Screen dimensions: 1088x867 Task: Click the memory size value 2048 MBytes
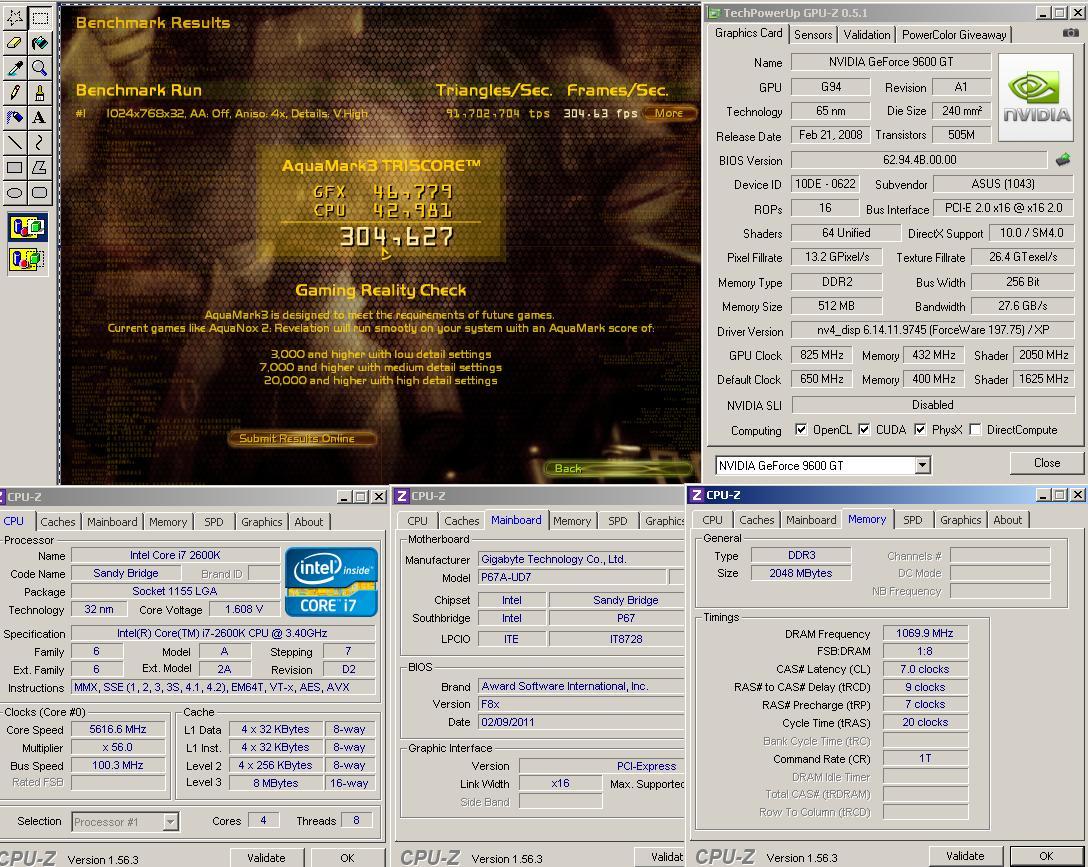801,573
